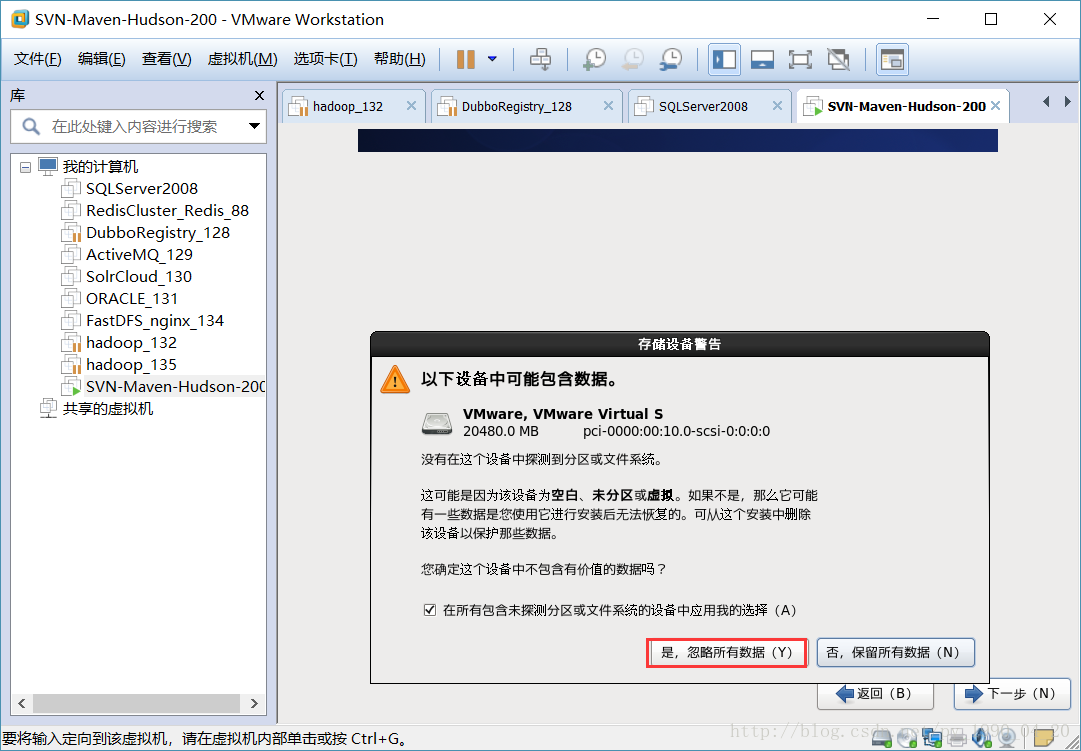This screenshot has height=751, width=1081.
Task: Close the SVN-Maven-Hudson-200 tab
Action: (x=996, y=106)
